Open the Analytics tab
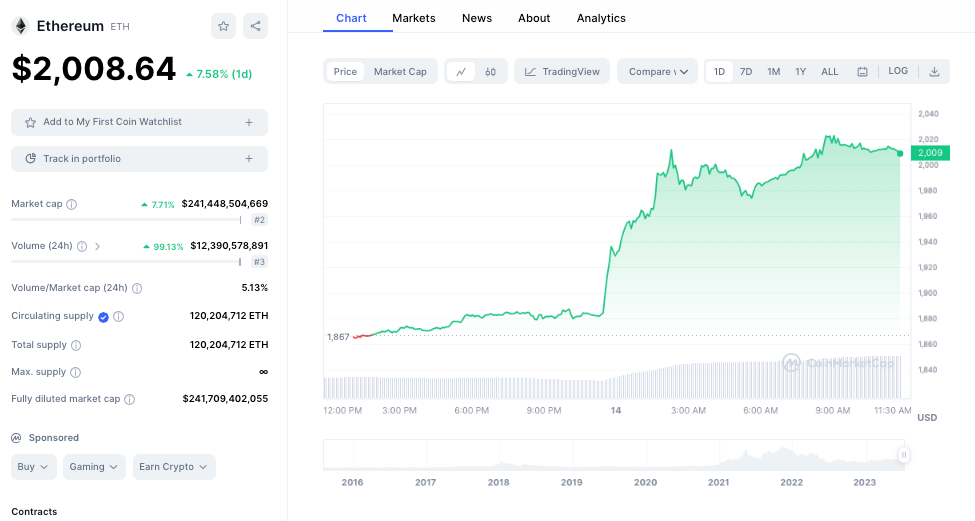The height and width of the screenshot is (521, 975). click(601, 18)
